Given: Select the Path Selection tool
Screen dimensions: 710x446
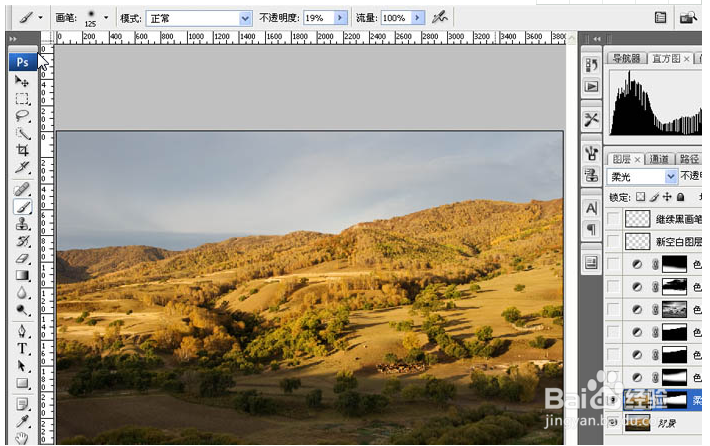Looking at the screenshot, I should [22, 366].
